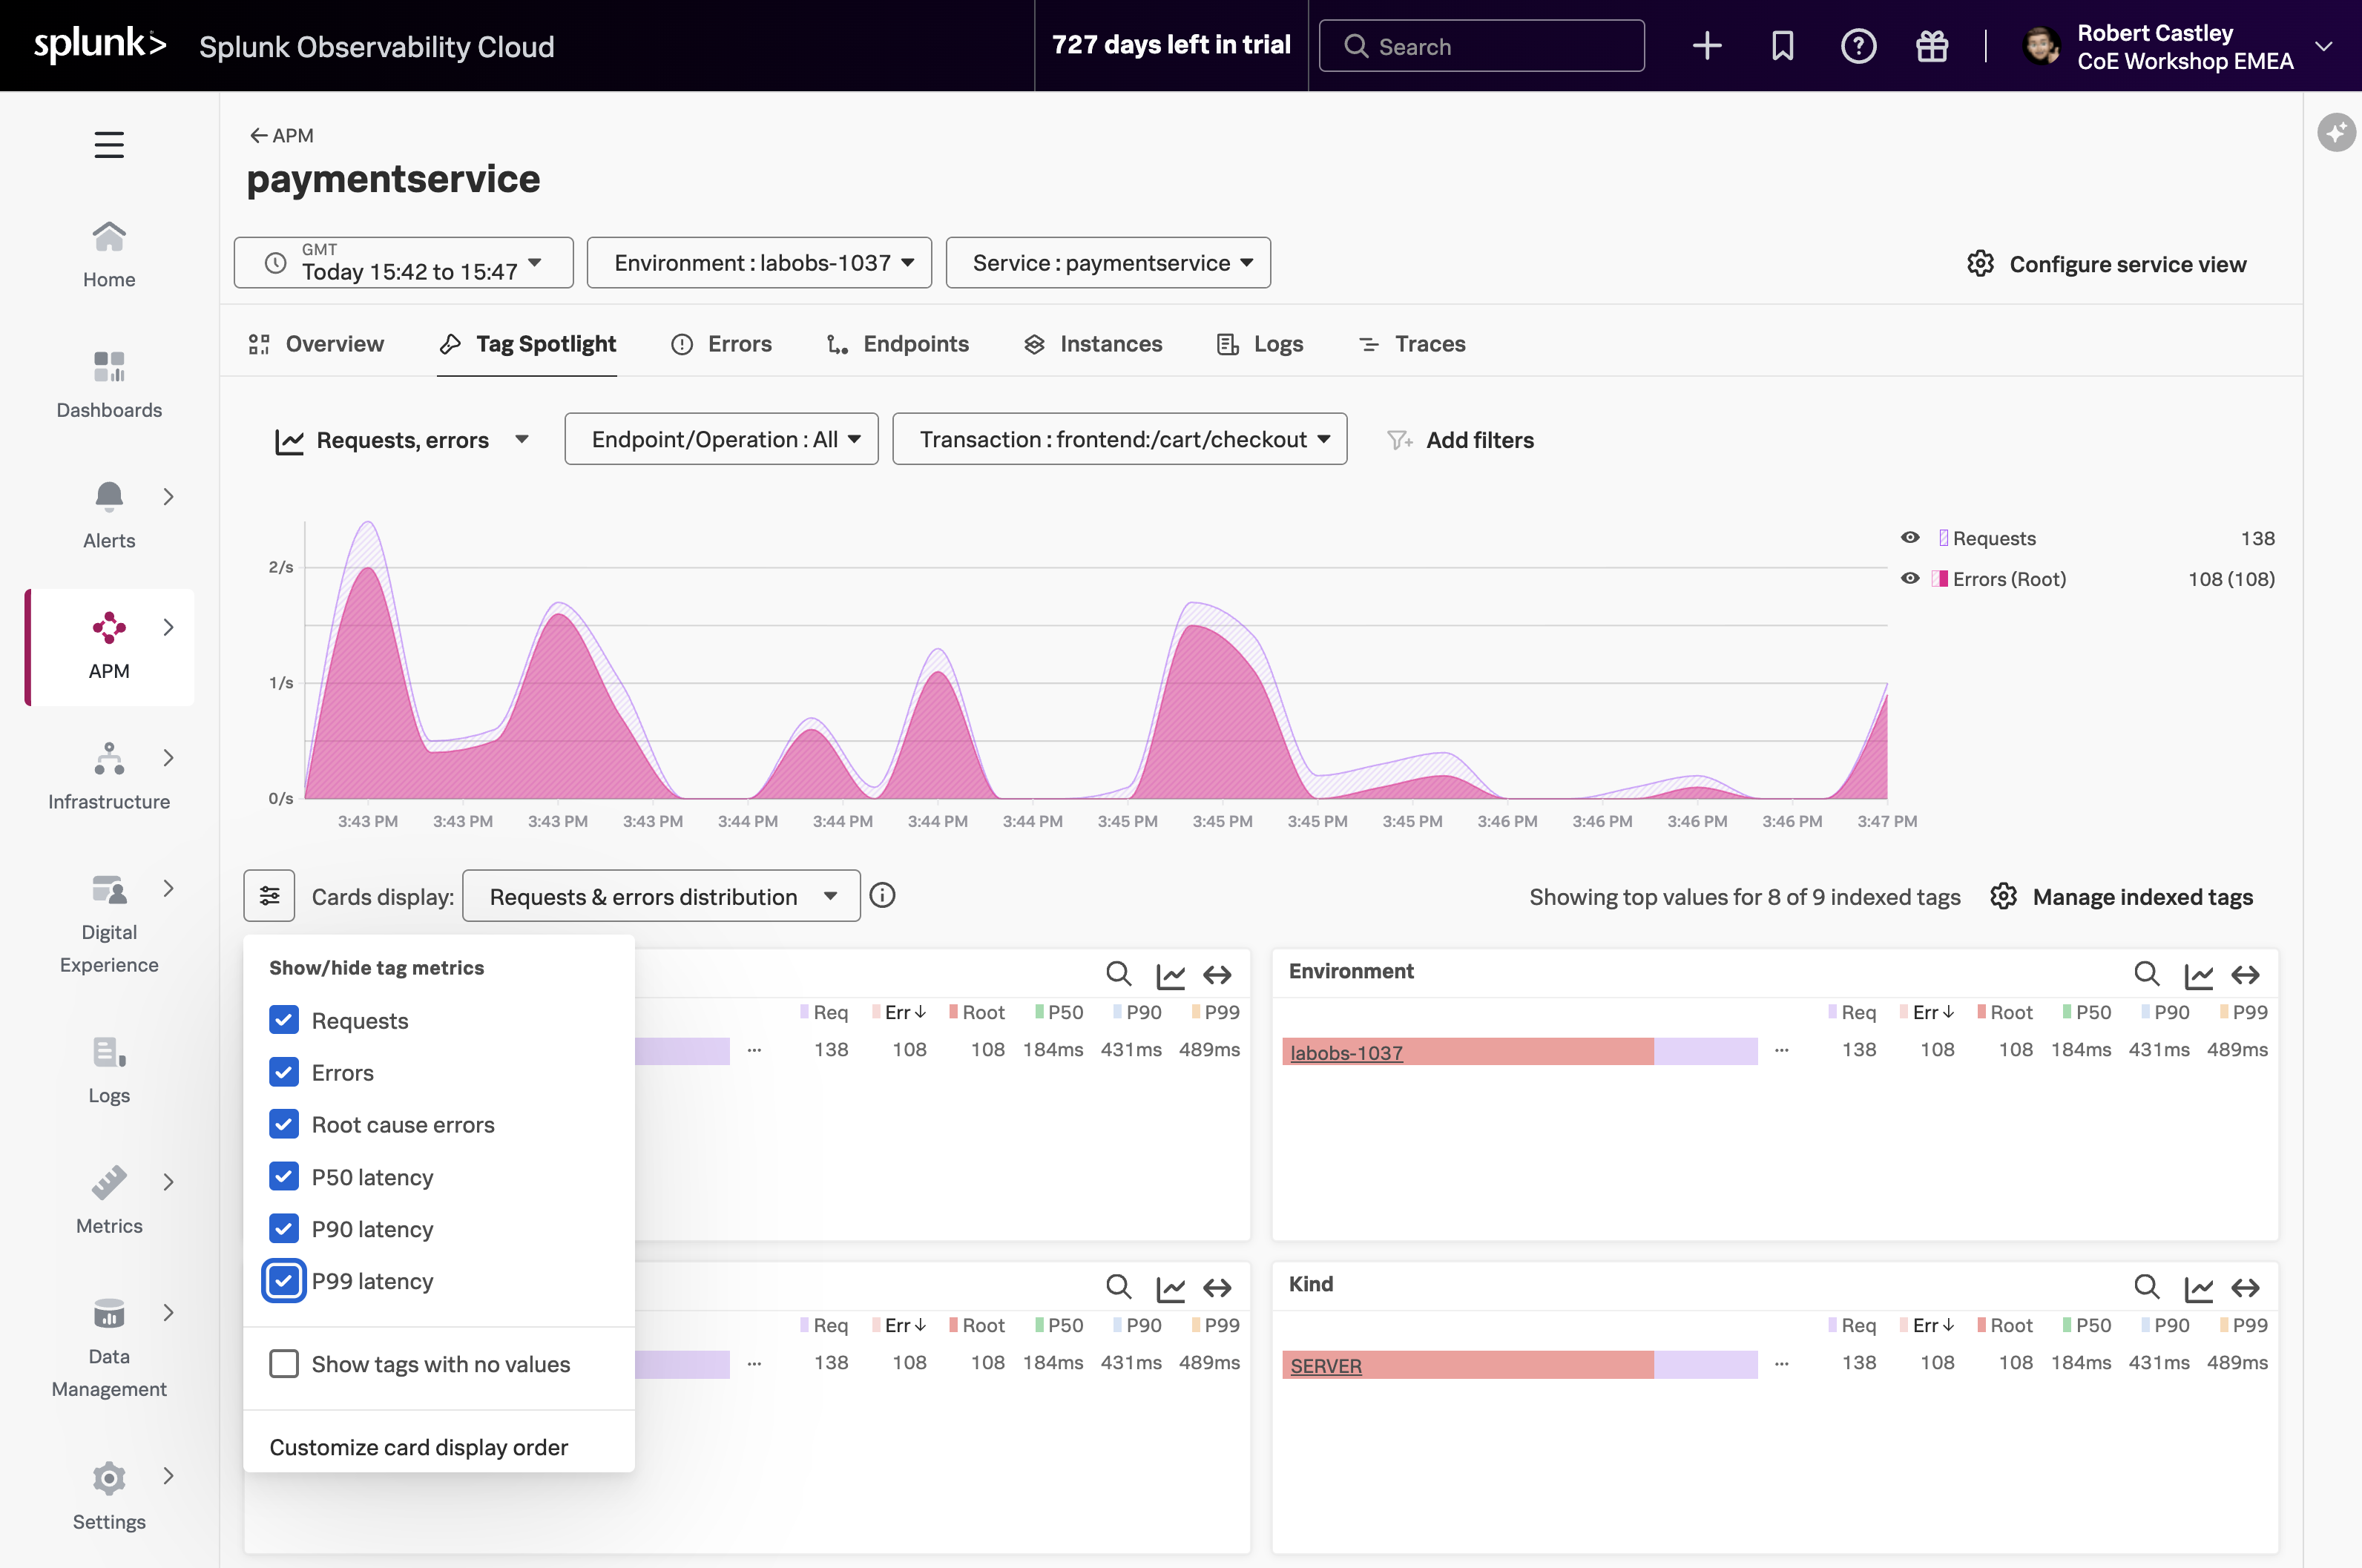This screenshot has height=1568, width=2362.
Task: Open the Transaction frontend:/cart/checkout dropdown
Action: [x=1119, y=440]
